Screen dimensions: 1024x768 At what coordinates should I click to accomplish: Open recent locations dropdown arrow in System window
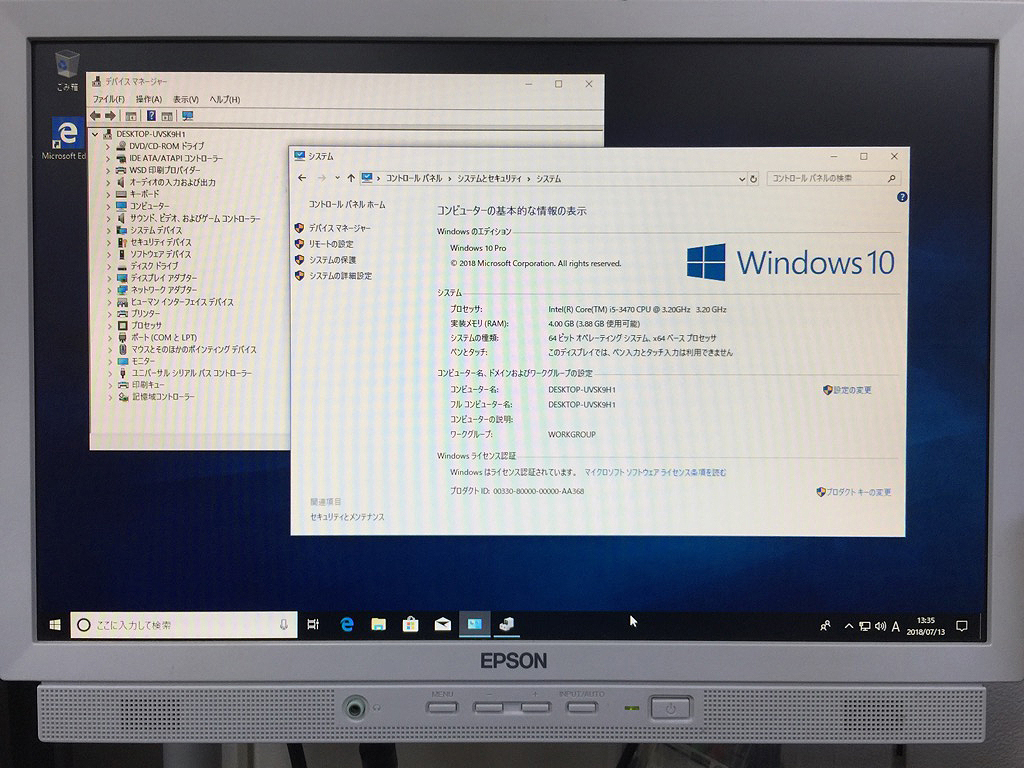(x=337, y=178)
